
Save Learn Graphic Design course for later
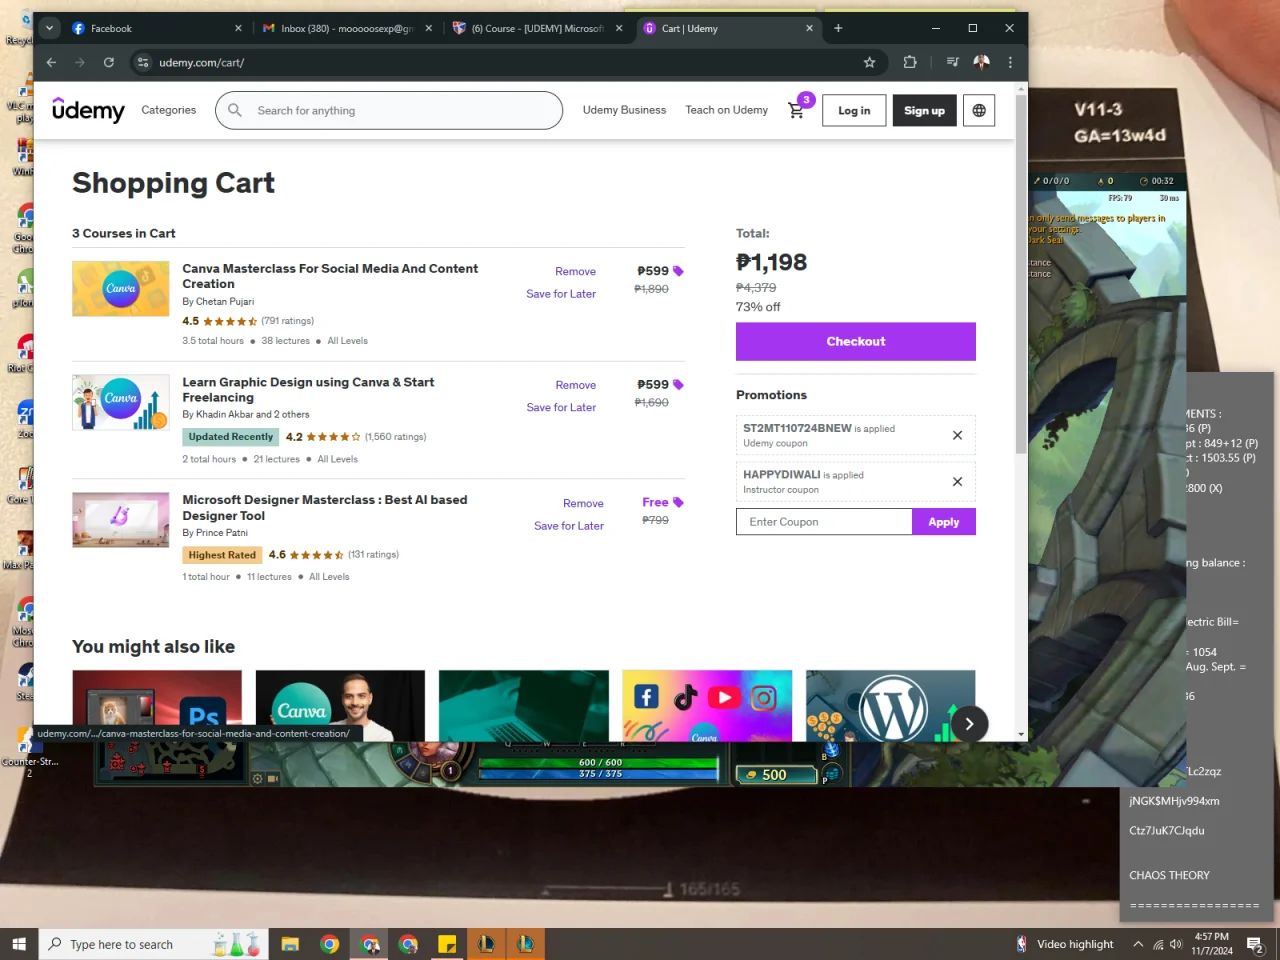561,407
